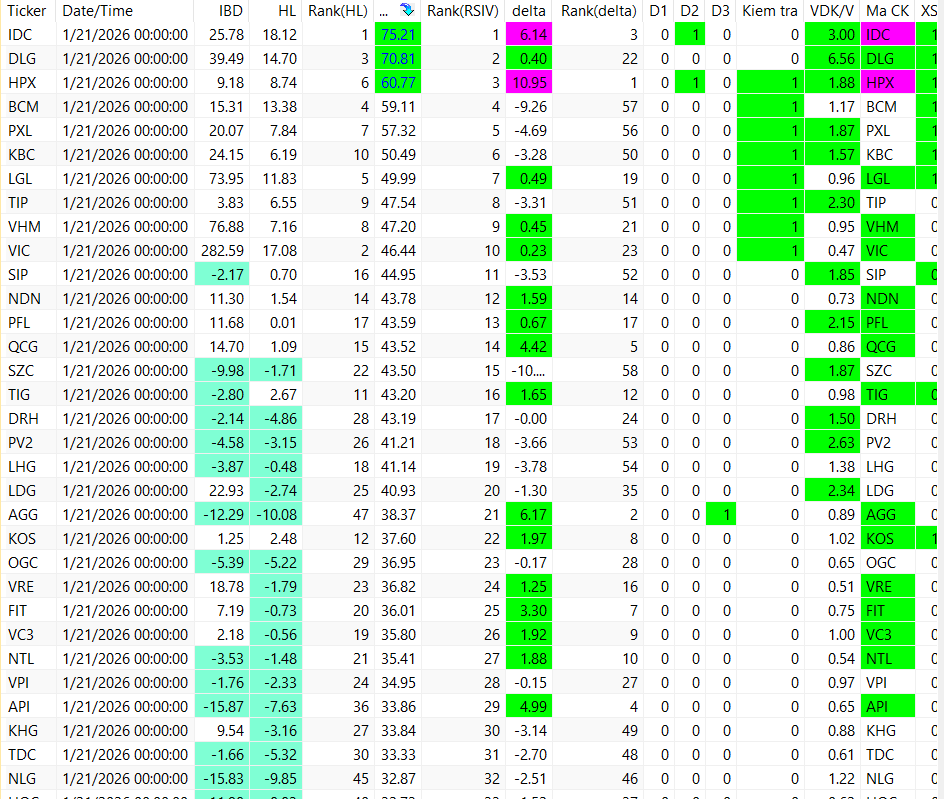Click the D3 column header
944x799 pixels.
click(x=721, y=11)
